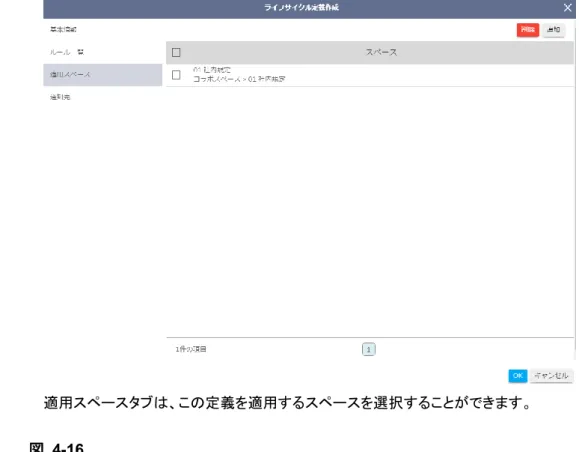The height and width of the screenshot is (452, 579).
Task: Click the dialog title ライフサイクル定義作成
Action: (301, 8)
